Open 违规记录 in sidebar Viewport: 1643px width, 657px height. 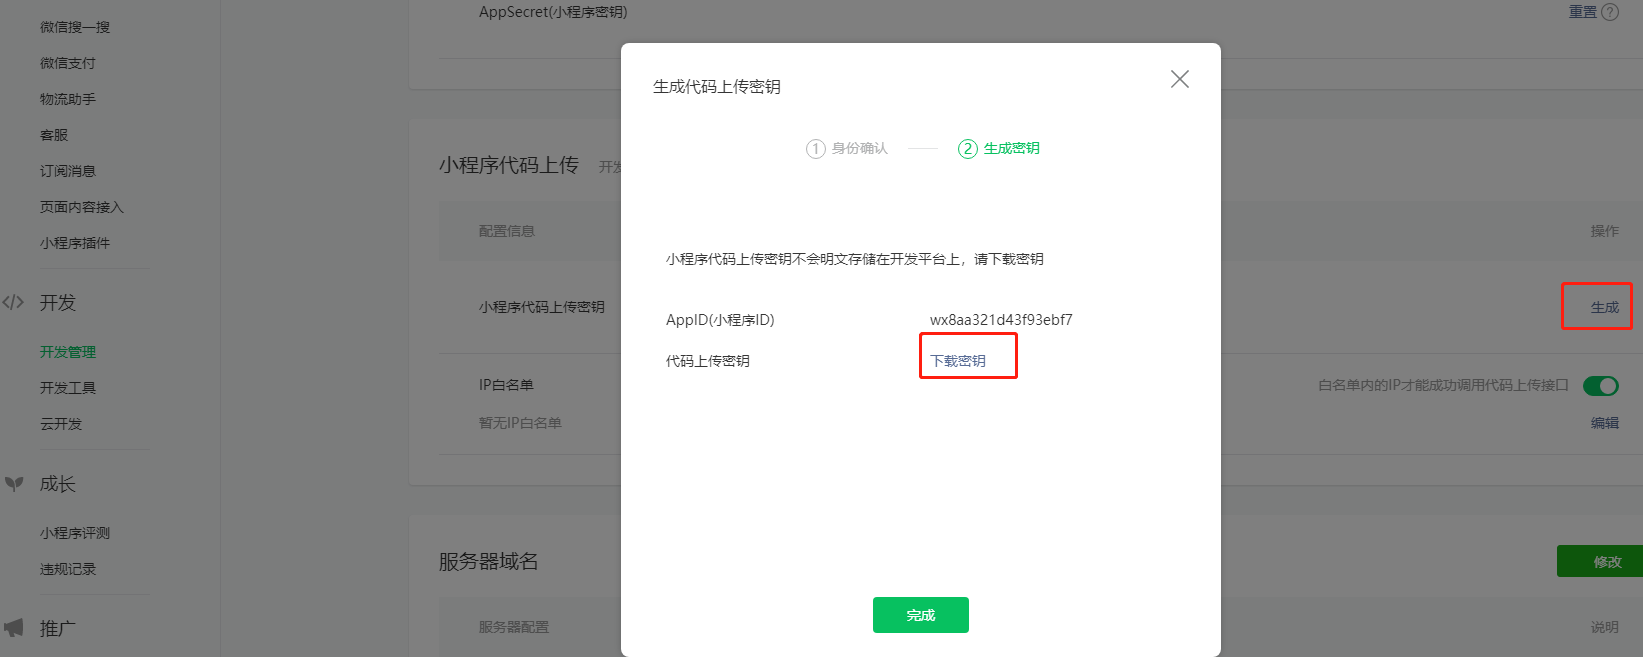(68, 569)
